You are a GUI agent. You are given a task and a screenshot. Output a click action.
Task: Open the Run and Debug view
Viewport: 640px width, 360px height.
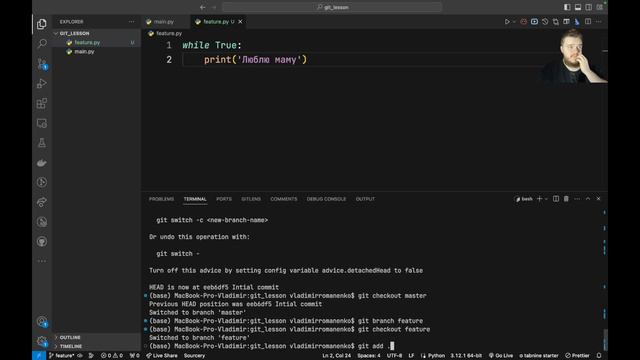pos(42,83)
